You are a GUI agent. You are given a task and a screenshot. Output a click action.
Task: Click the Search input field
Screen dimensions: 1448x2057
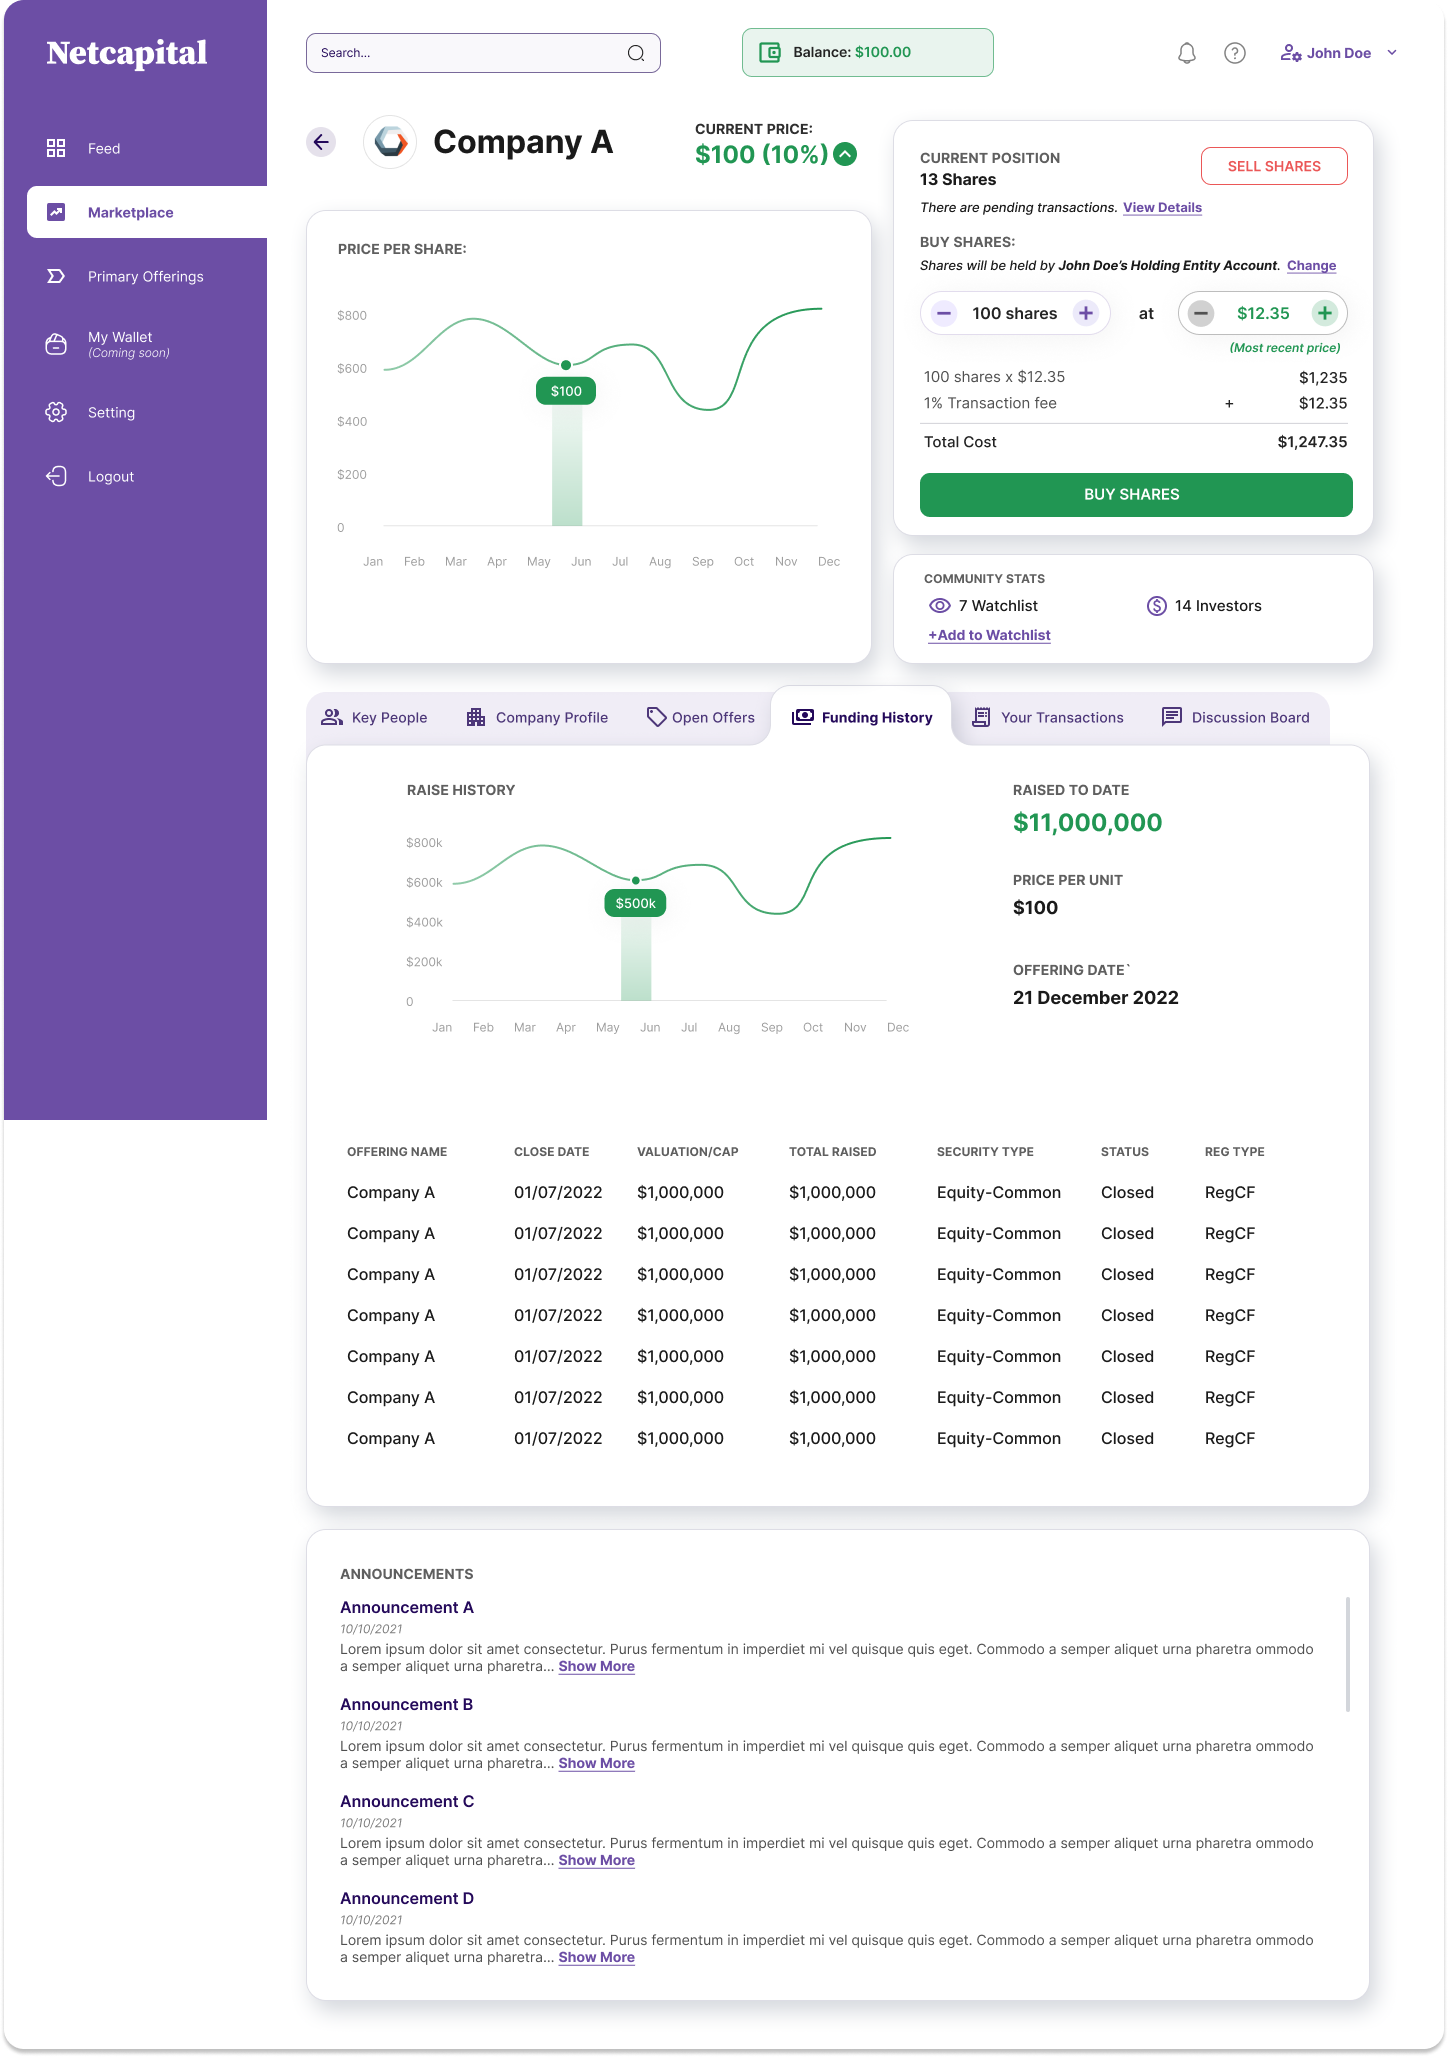click(483, 53)
